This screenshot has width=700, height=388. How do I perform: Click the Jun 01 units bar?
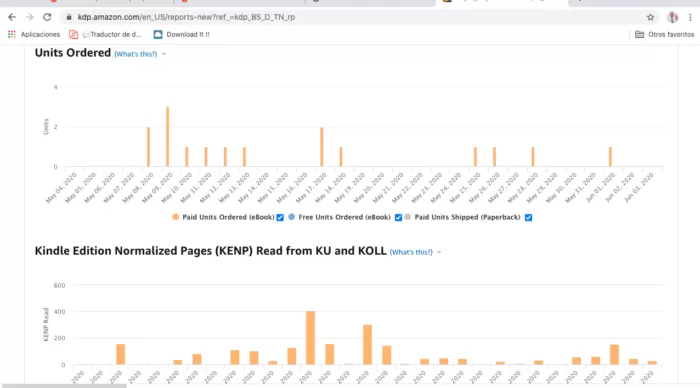point(610,157)
